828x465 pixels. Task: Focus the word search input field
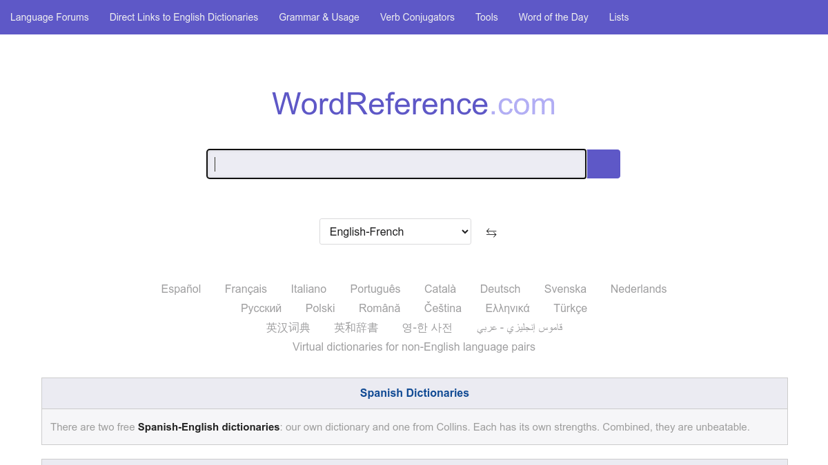(x=396, y=164)
